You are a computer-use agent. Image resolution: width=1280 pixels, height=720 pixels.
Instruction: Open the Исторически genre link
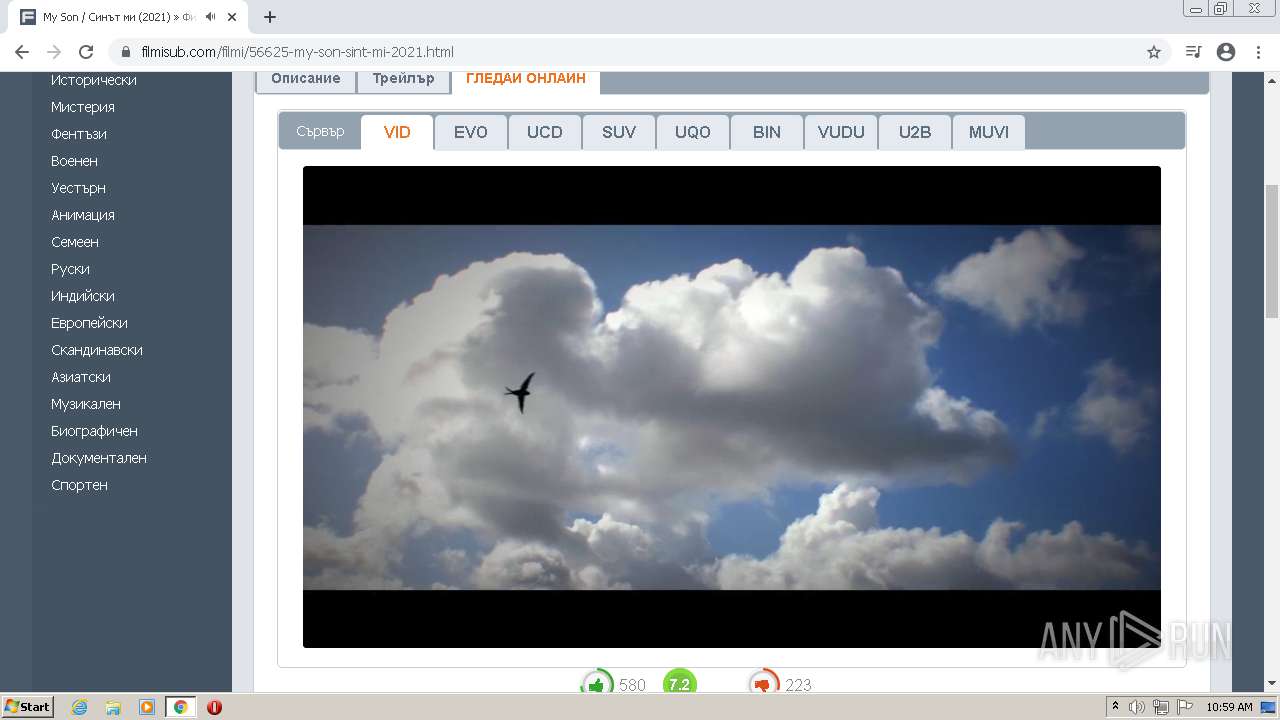[94, 80]
